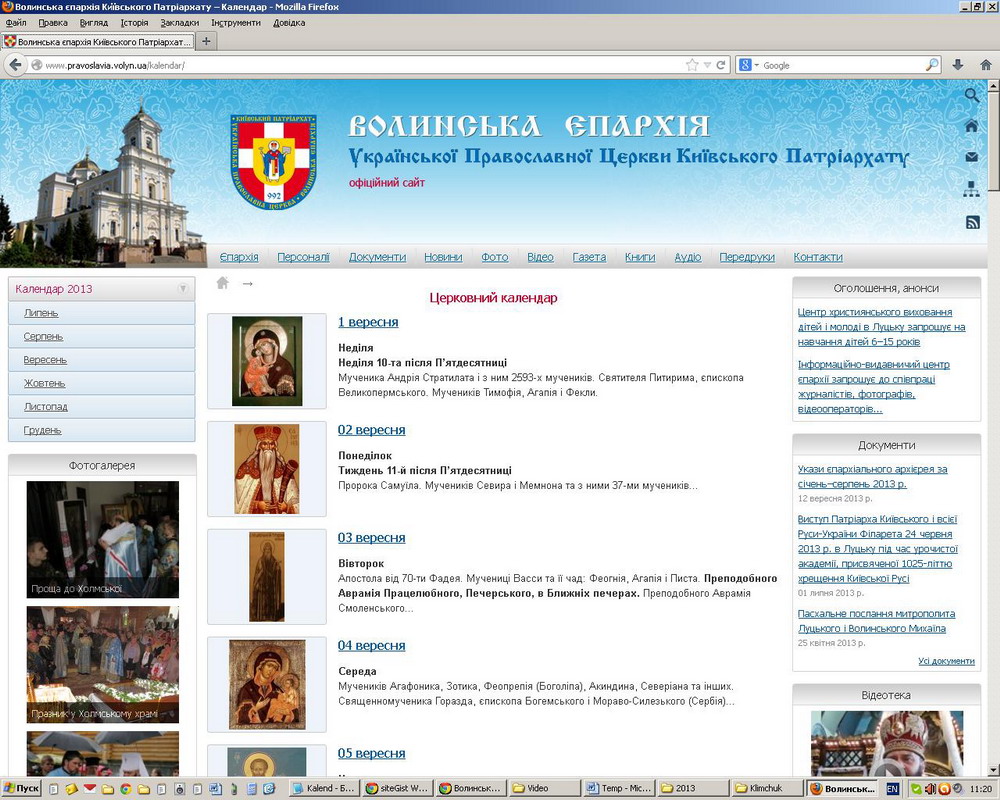Click the site search magnifier icon
The image size is (1000, 800).
point(971,95)
